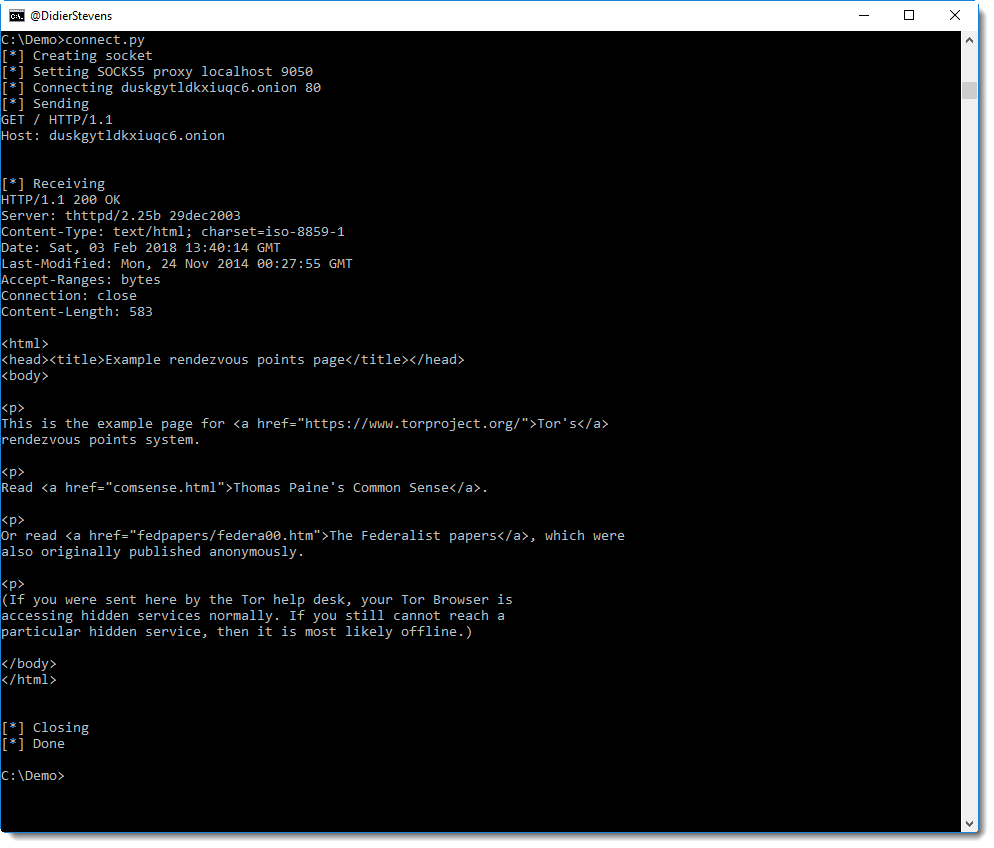Viewport: 994px width, 848px height.
Task: Maximize the console window
Action: tap(908, 15)
